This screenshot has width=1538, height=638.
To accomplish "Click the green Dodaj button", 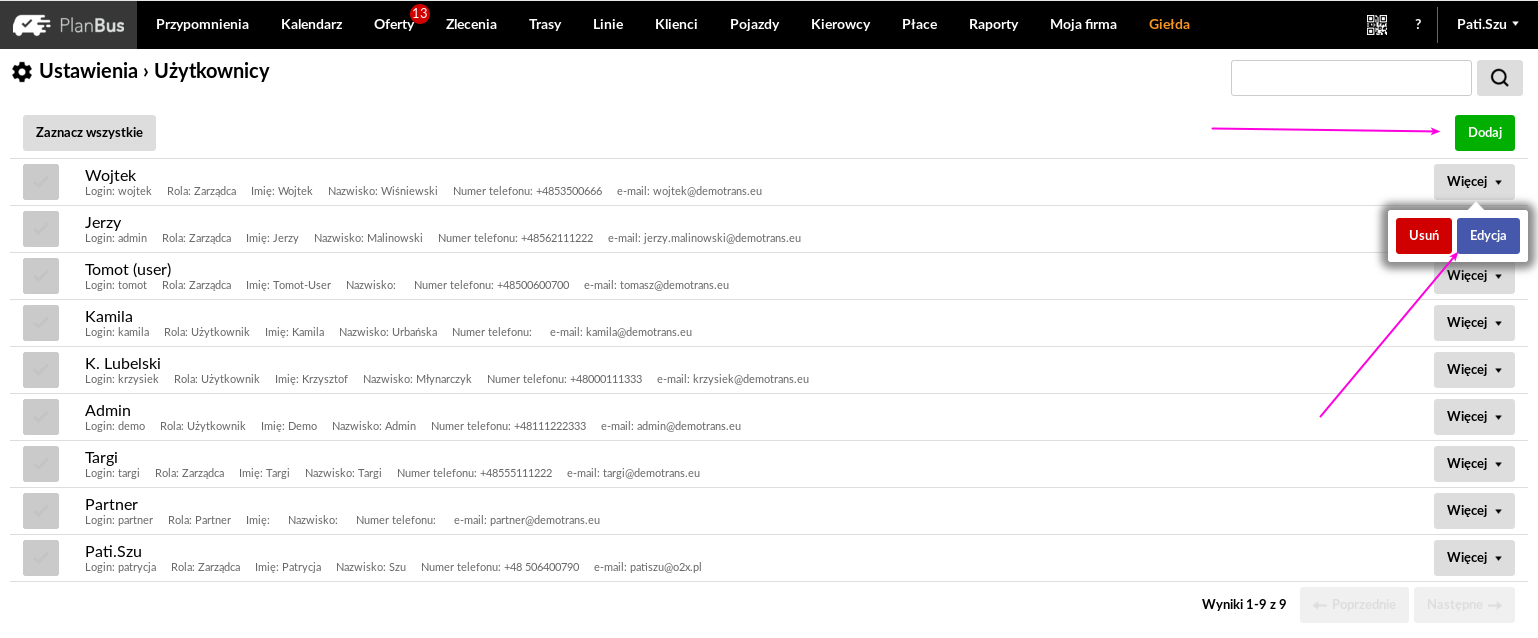I will (1485, 133).
